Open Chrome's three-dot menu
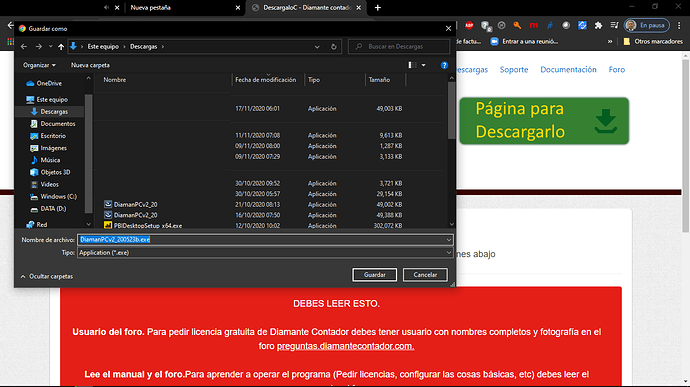Image resolution: width=690 pixels, height=387 pixels. pyautogui.click(x=679, y=25)
